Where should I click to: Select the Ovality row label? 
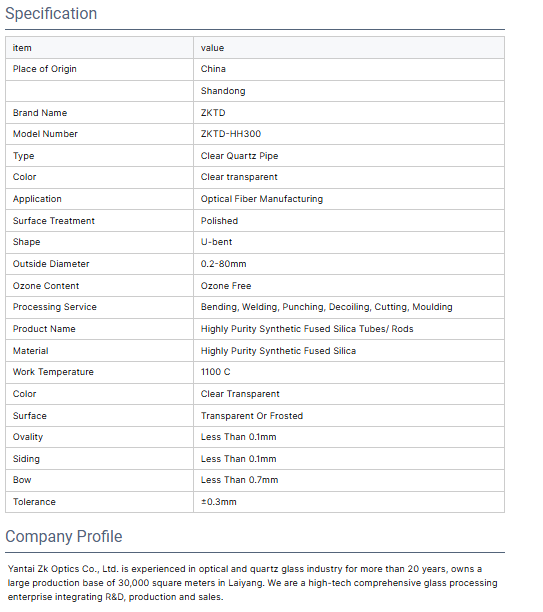click(28, 437)
